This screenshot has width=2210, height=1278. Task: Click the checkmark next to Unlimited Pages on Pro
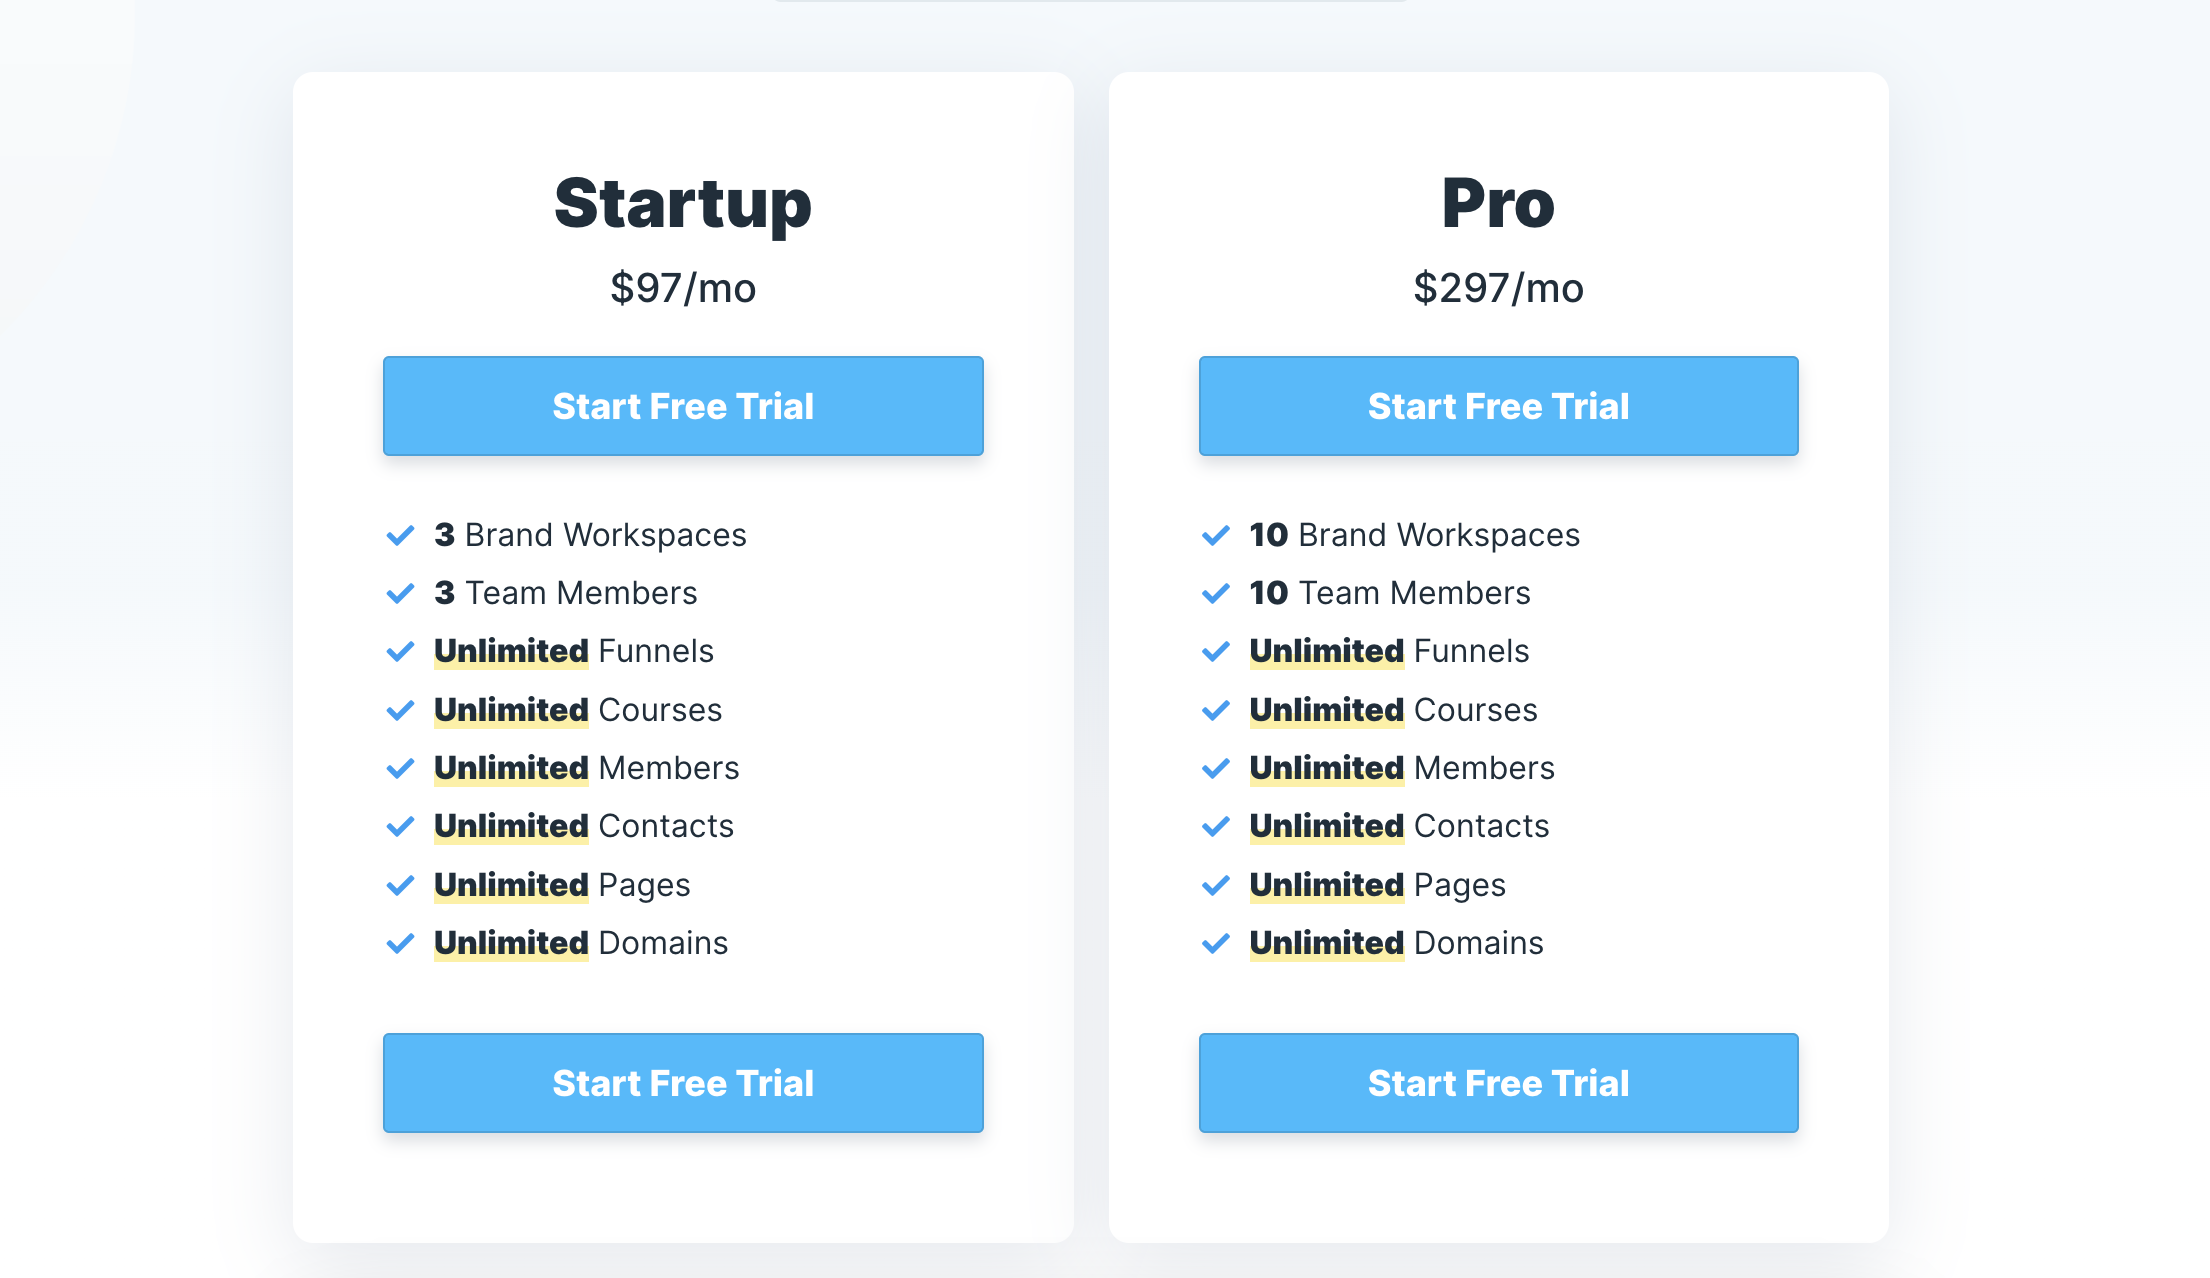tap(1216, 885)
